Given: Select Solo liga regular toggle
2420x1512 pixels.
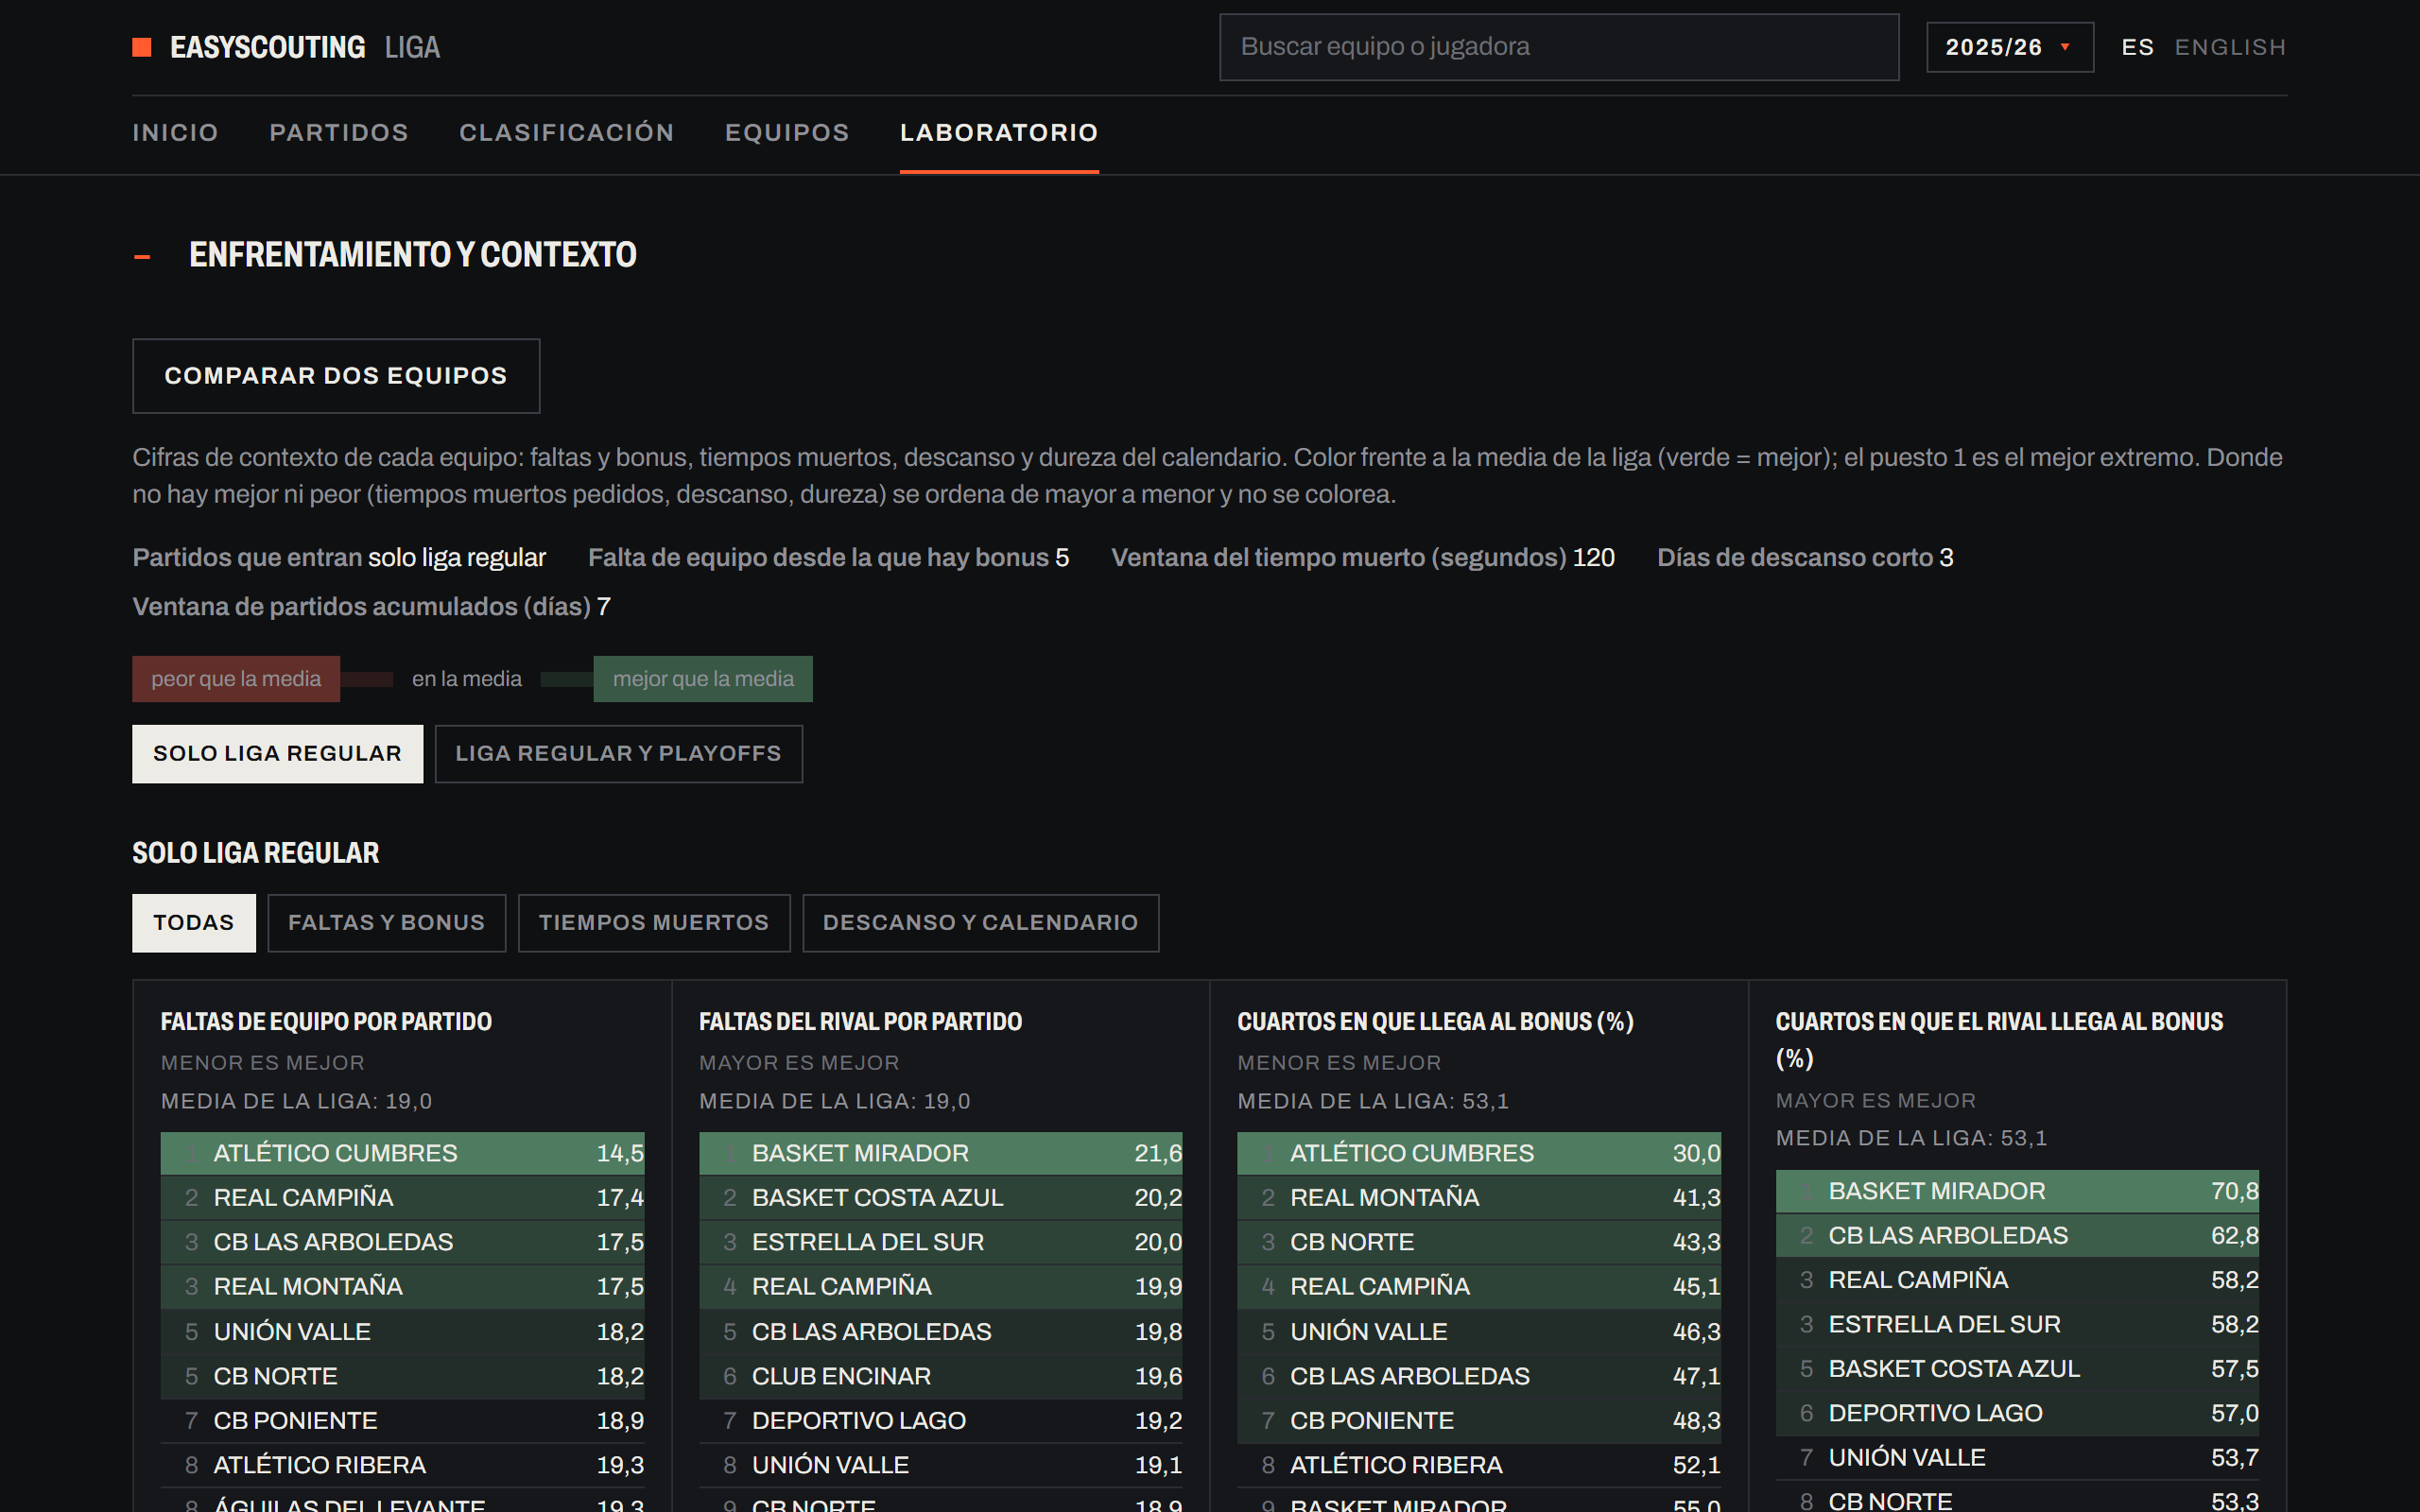Looking at the screenshot, I should (x=277, y=754).
